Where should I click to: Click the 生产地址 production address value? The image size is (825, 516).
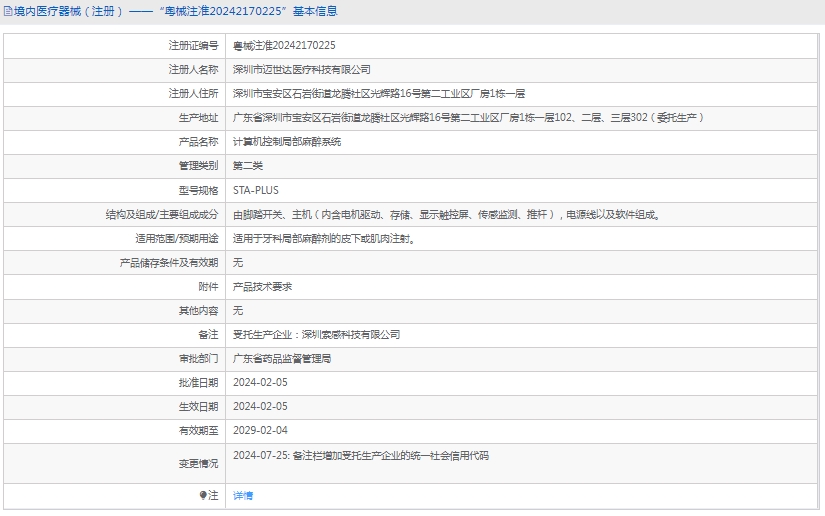[469, 118]
